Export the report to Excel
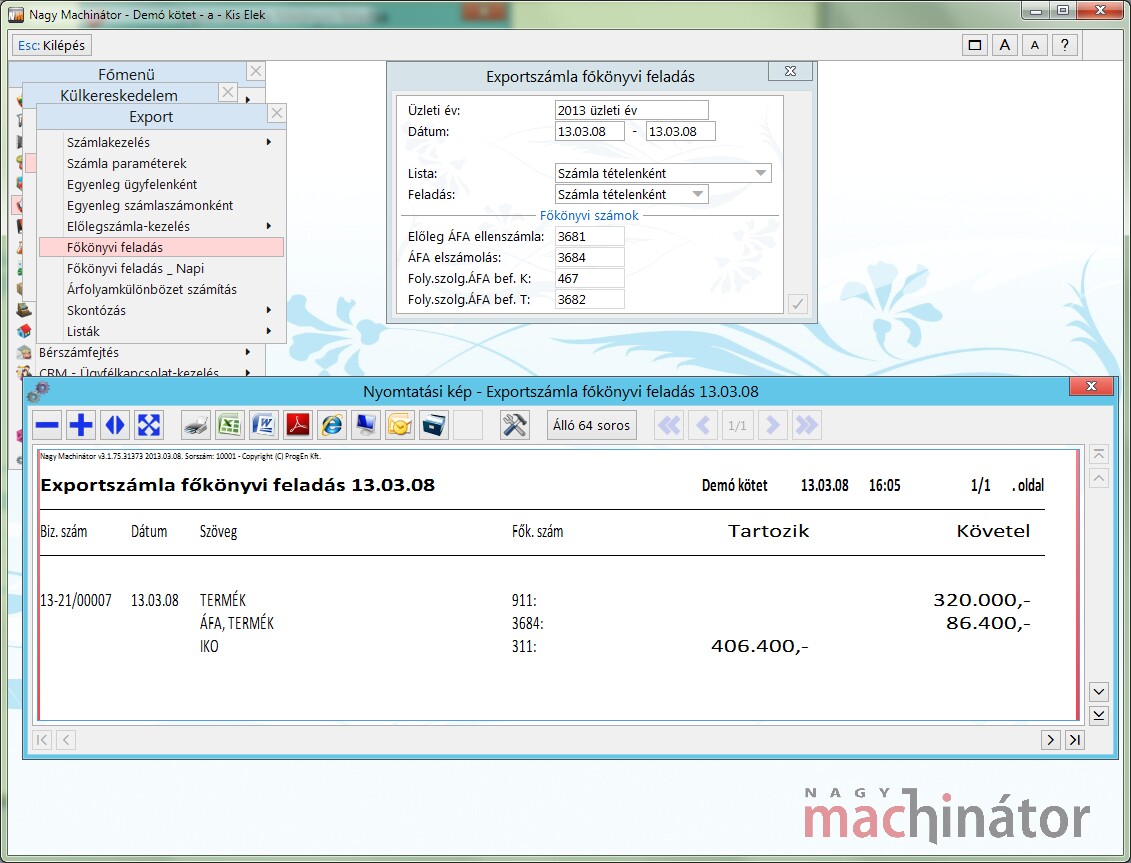Image resolution: width=1131 pixels, height=863 pixels. [231, 425]
